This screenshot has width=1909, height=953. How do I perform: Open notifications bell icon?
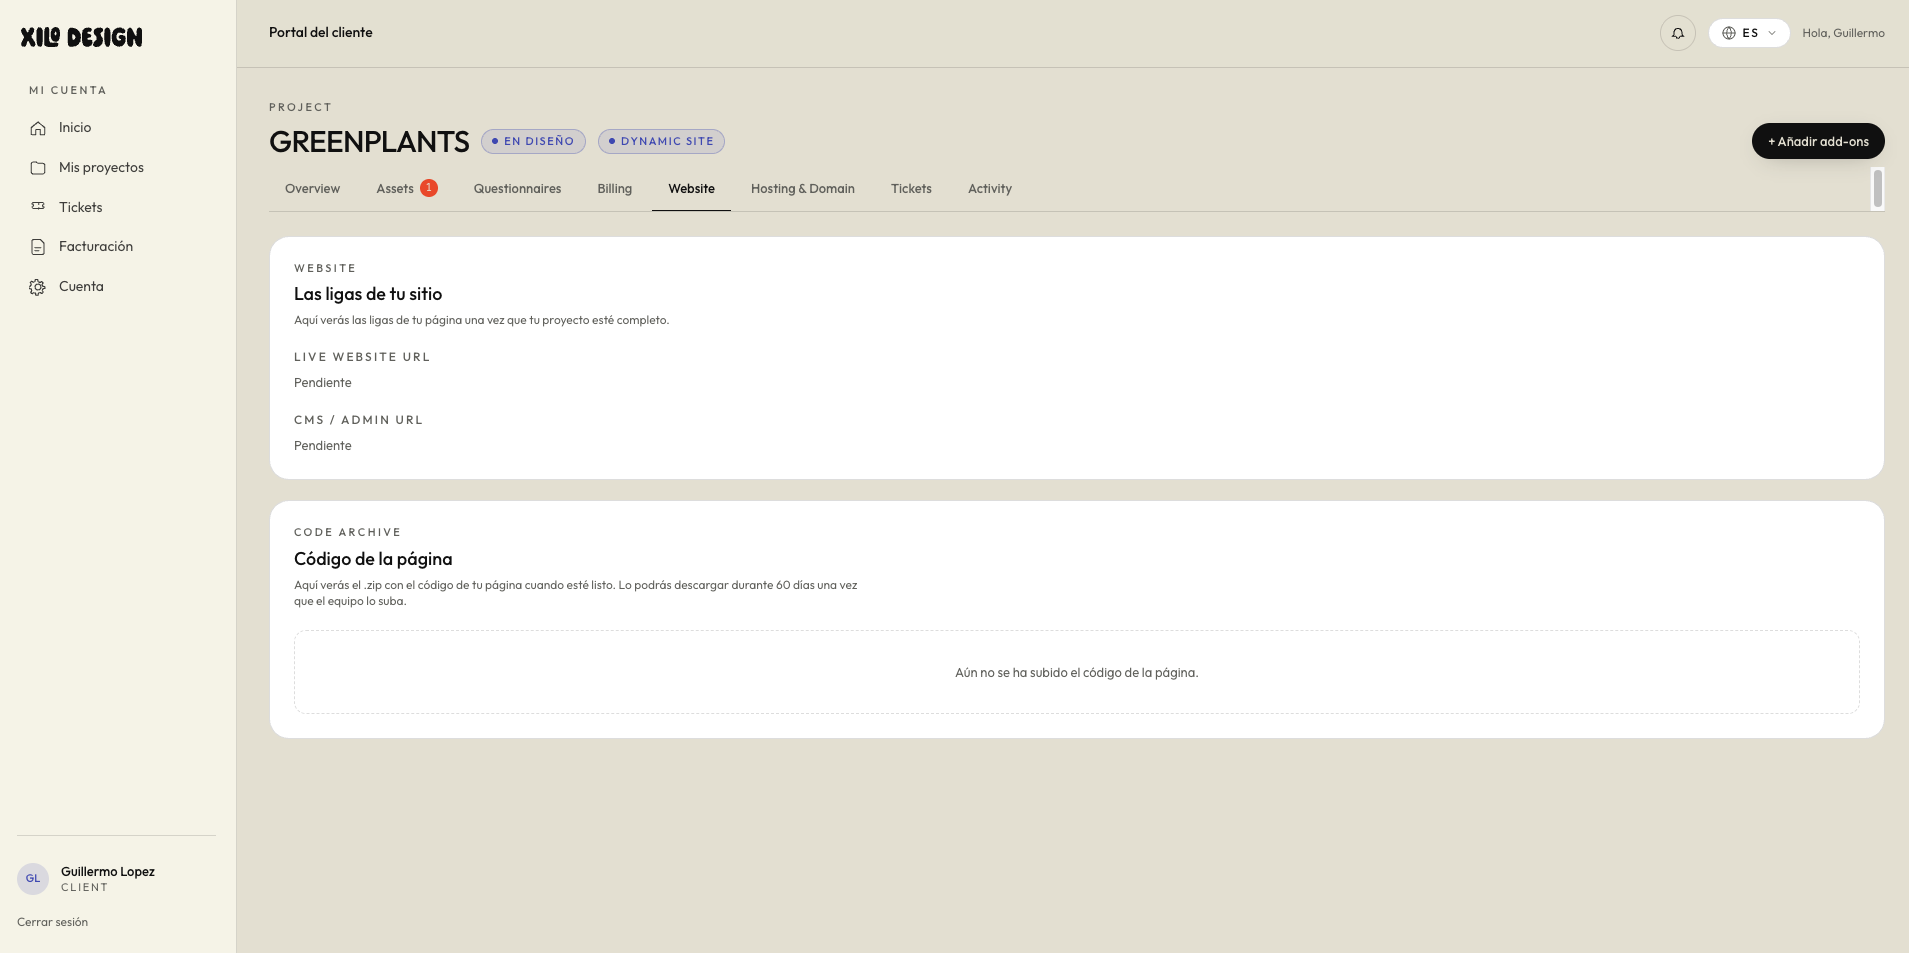(x=1678, y=33)
